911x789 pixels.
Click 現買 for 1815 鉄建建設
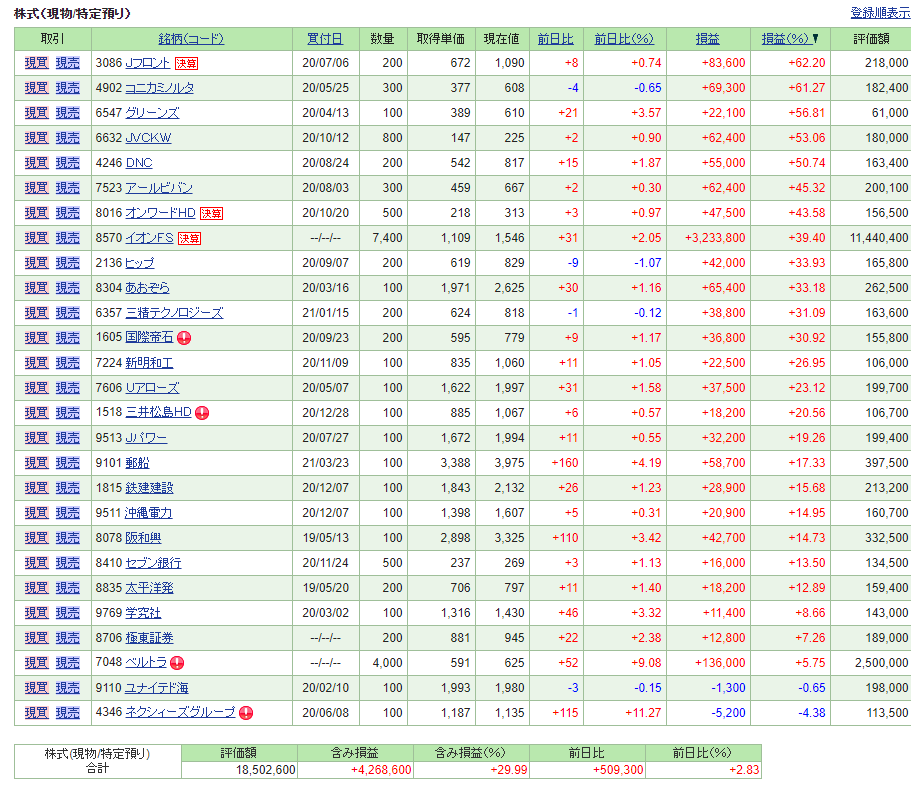[36, 487]
